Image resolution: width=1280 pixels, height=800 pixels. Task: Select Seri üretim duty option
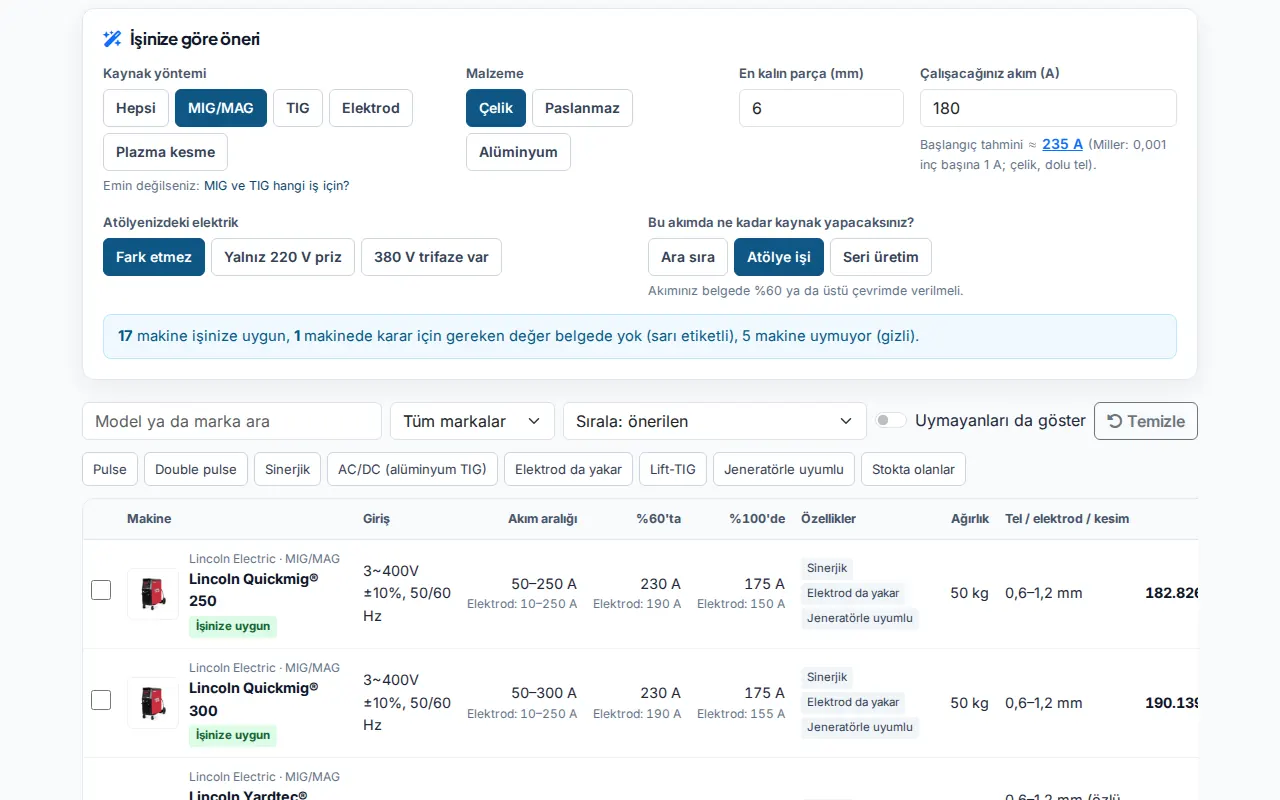click(x=881, y=257)
